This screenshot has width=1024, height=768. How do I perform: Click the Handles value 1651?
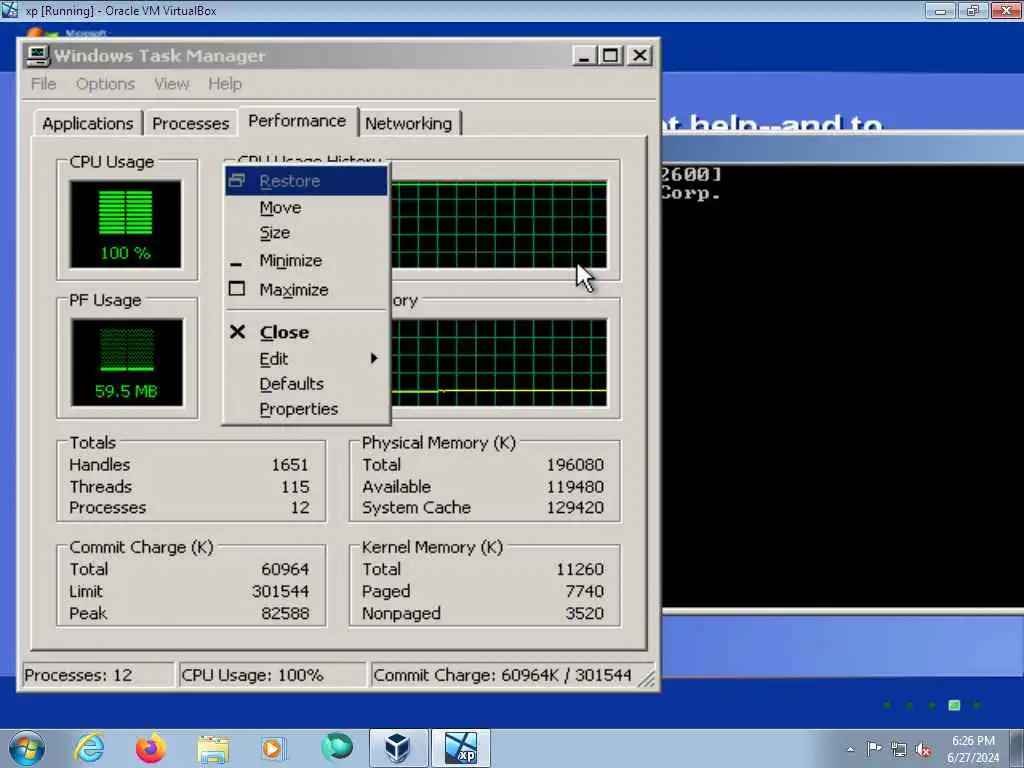tap(289, 464)
